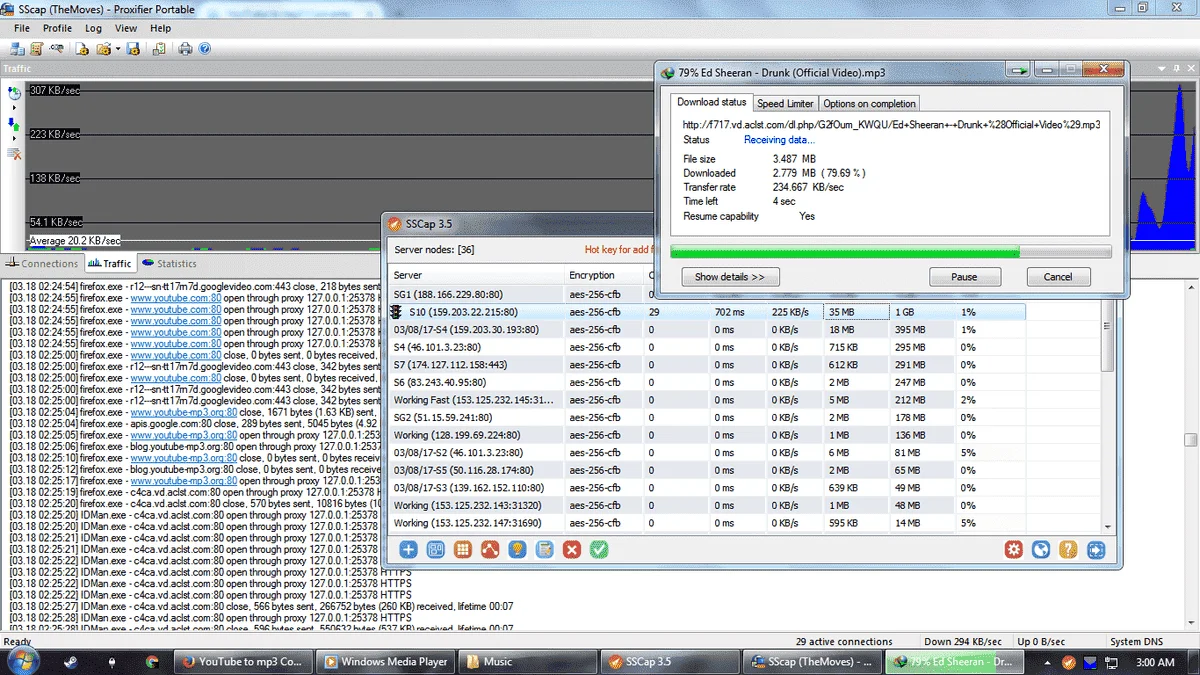Click the blue globe icon in SSCap

(x=1041, y=549)
